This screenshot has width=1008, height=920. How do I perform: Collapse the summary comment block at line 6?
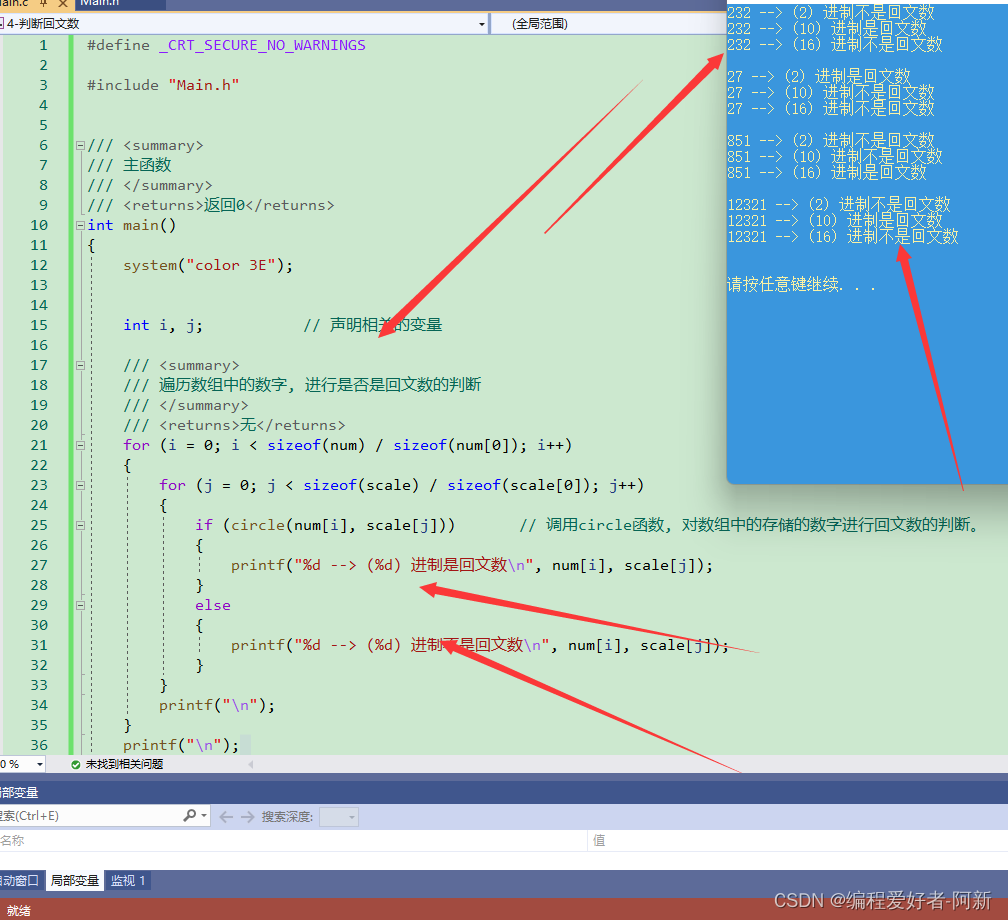[80, 145]
